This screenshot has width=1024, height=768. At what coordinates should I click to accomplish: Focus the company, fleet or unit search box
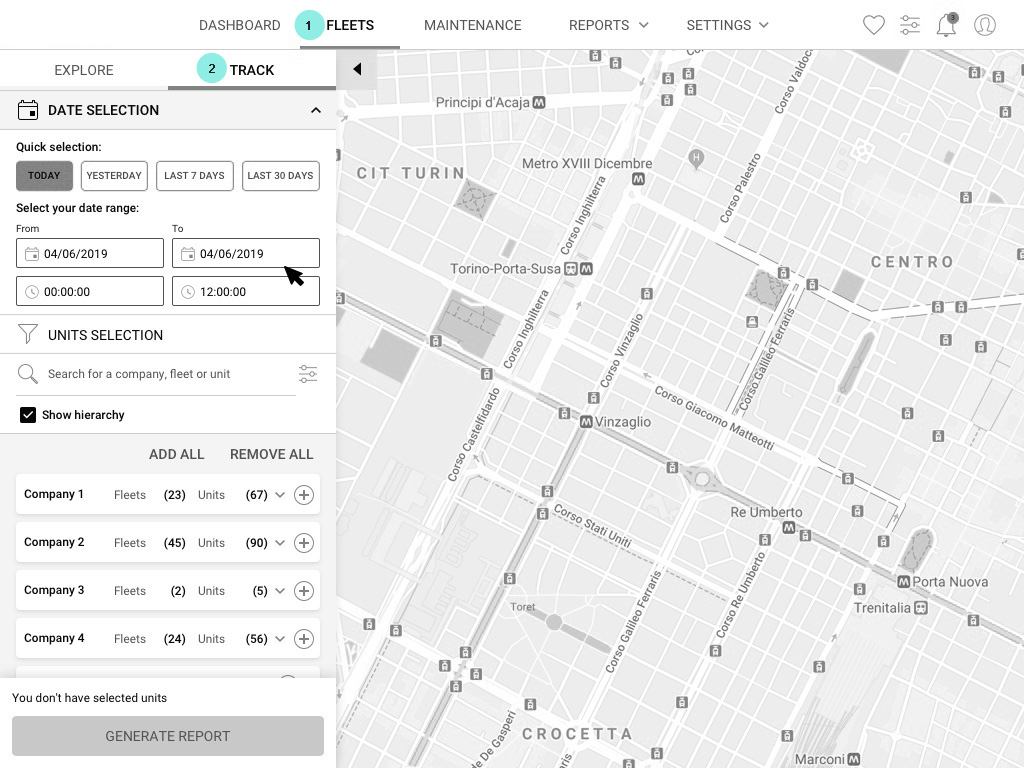click(x=157, y=374)
